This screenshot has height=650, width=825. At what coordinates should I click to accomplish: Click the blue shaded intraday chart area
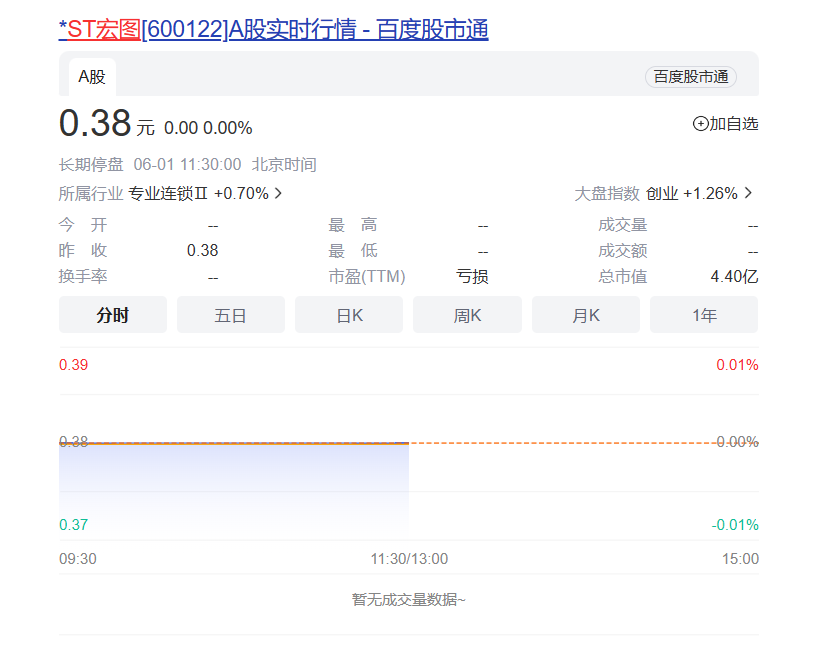234,485
